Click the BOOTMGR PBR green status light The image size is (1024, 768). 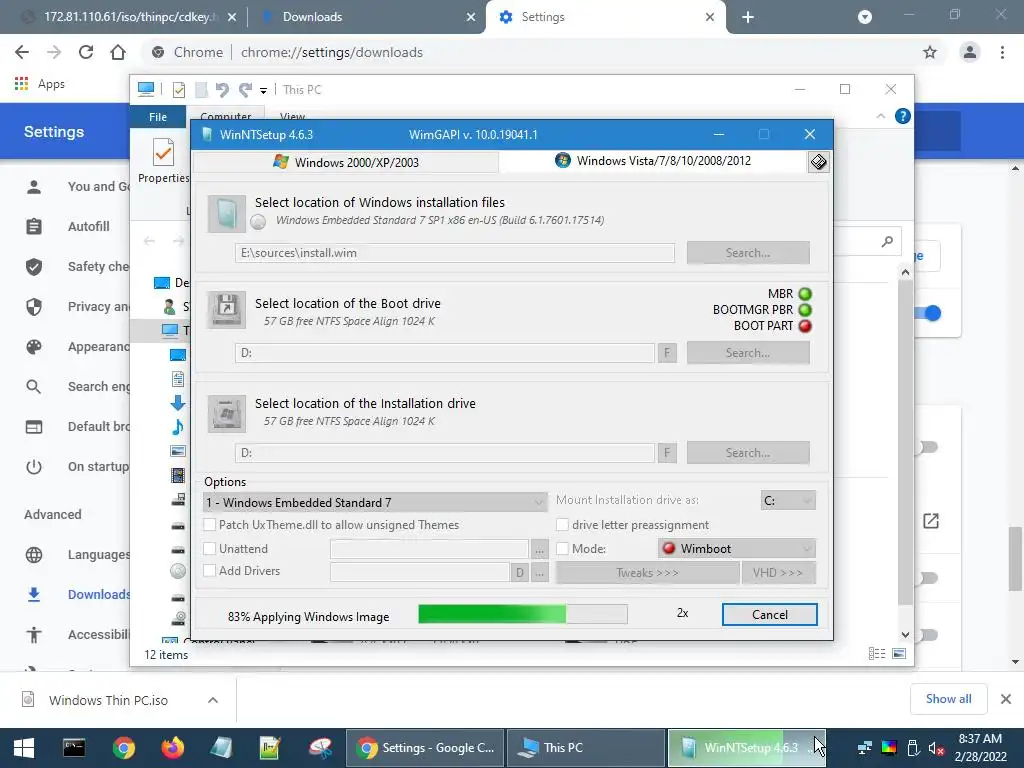[805, 310]
